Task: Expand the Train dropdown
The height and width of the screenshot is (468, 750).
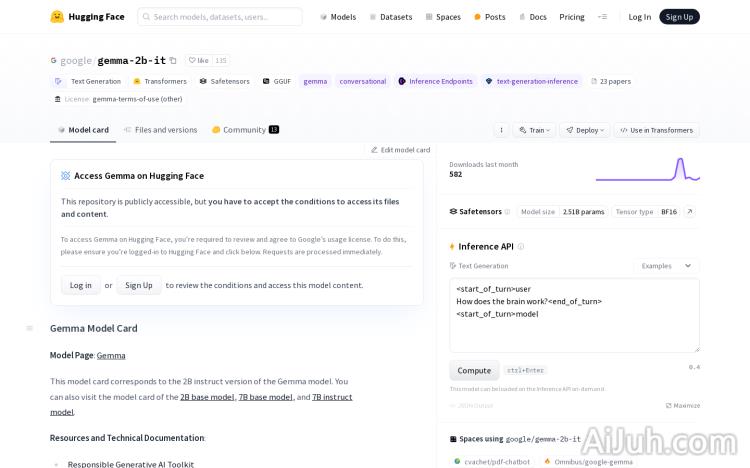Action: [534, 130]
